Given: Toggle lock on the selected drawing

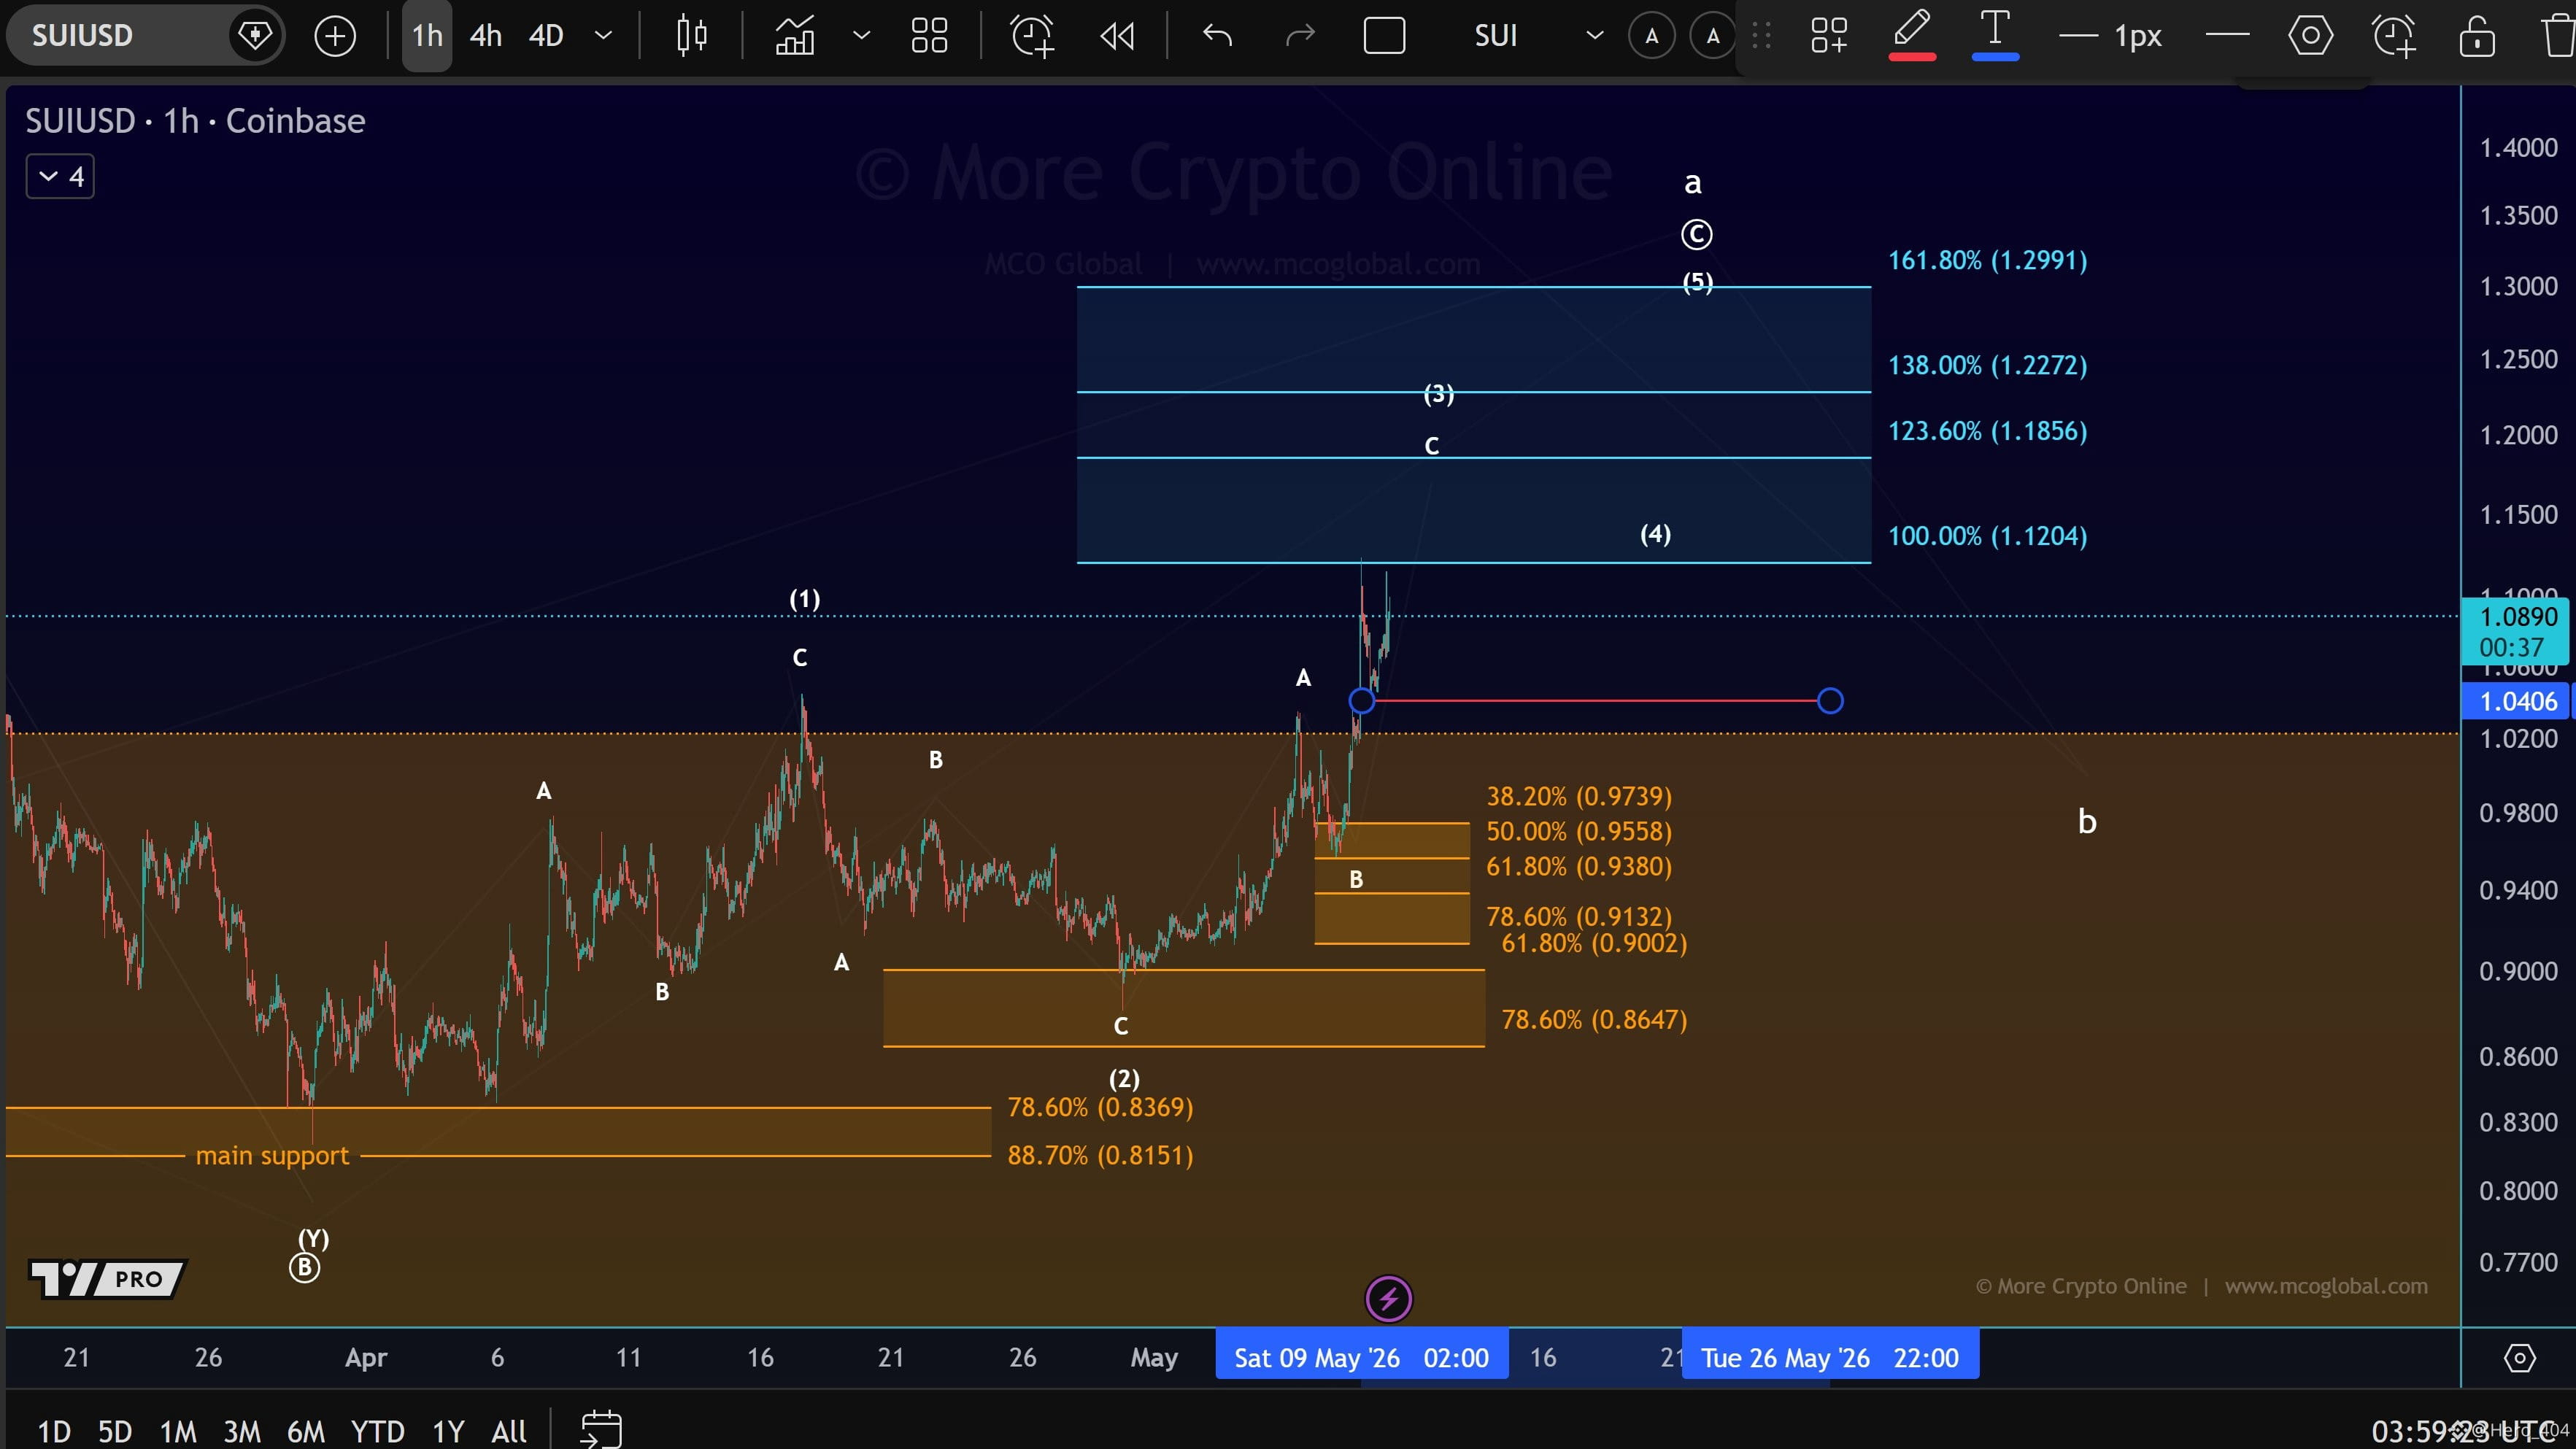Looking at the screenshot, I should 2477,36.
